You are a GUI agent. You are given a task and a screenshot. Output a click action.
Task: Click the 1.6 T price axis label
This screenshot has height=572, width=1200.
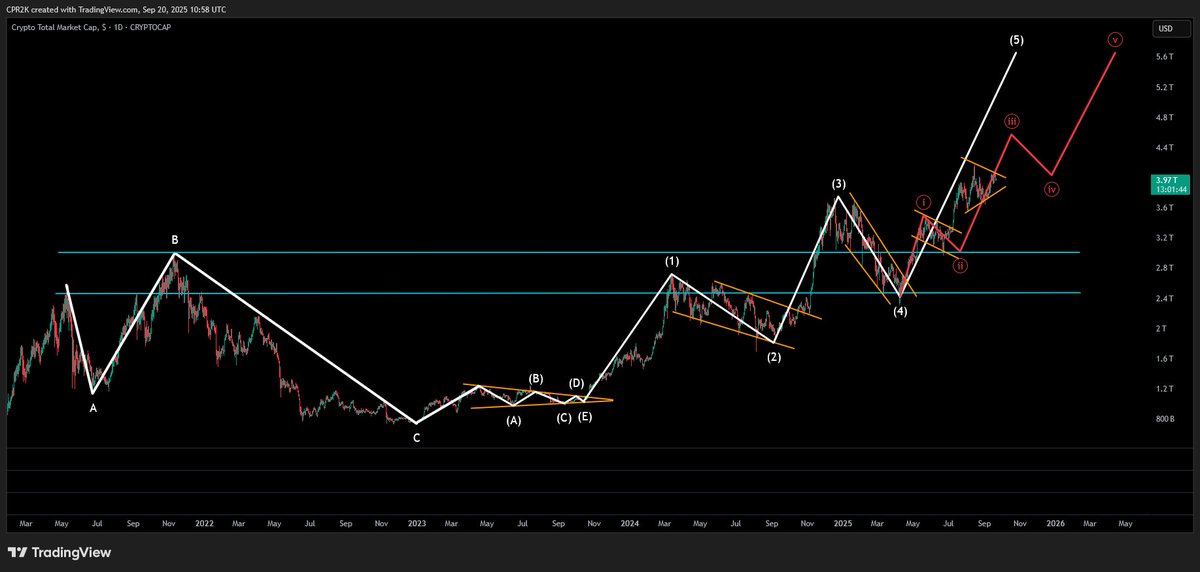coord(1164,358)
